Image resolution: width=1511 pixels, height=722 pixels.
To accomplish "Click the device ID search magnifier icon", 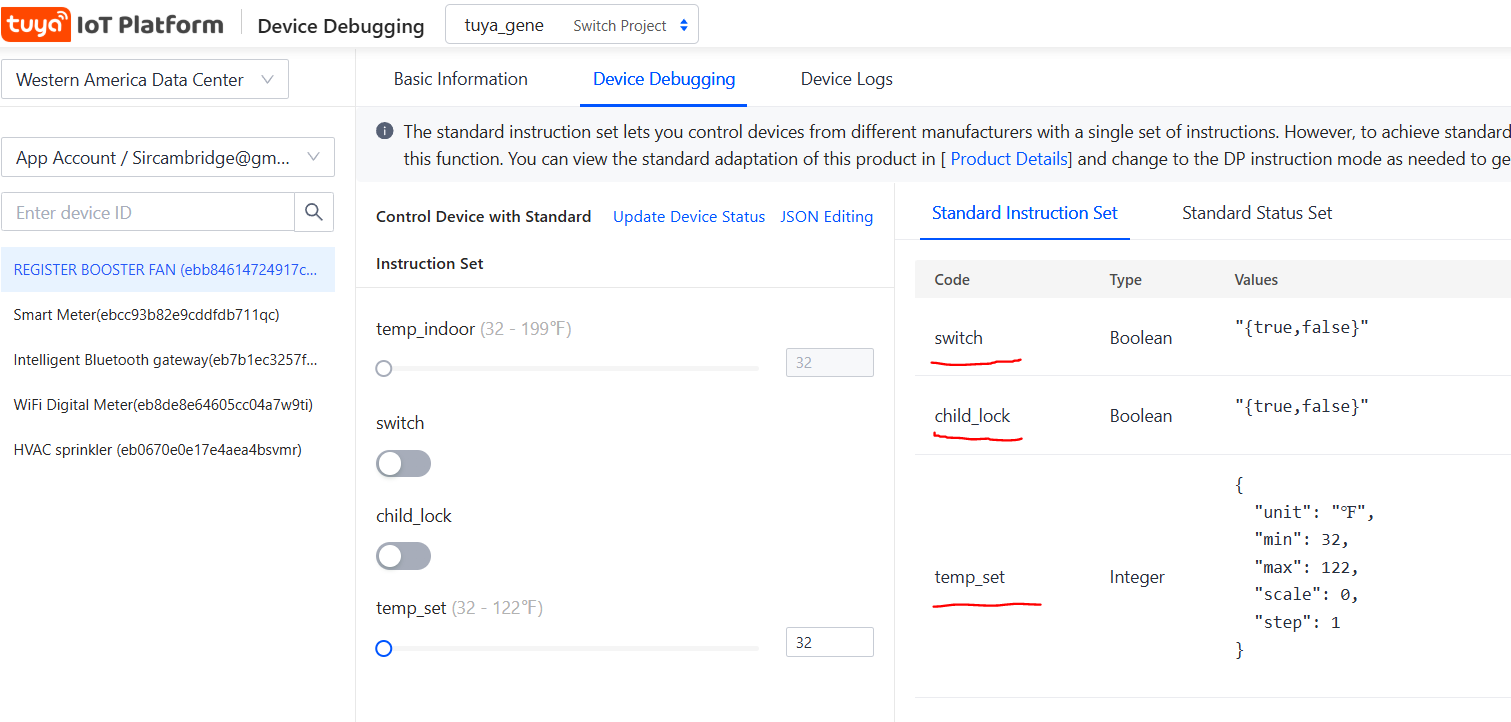I will [x=314, y=212].
